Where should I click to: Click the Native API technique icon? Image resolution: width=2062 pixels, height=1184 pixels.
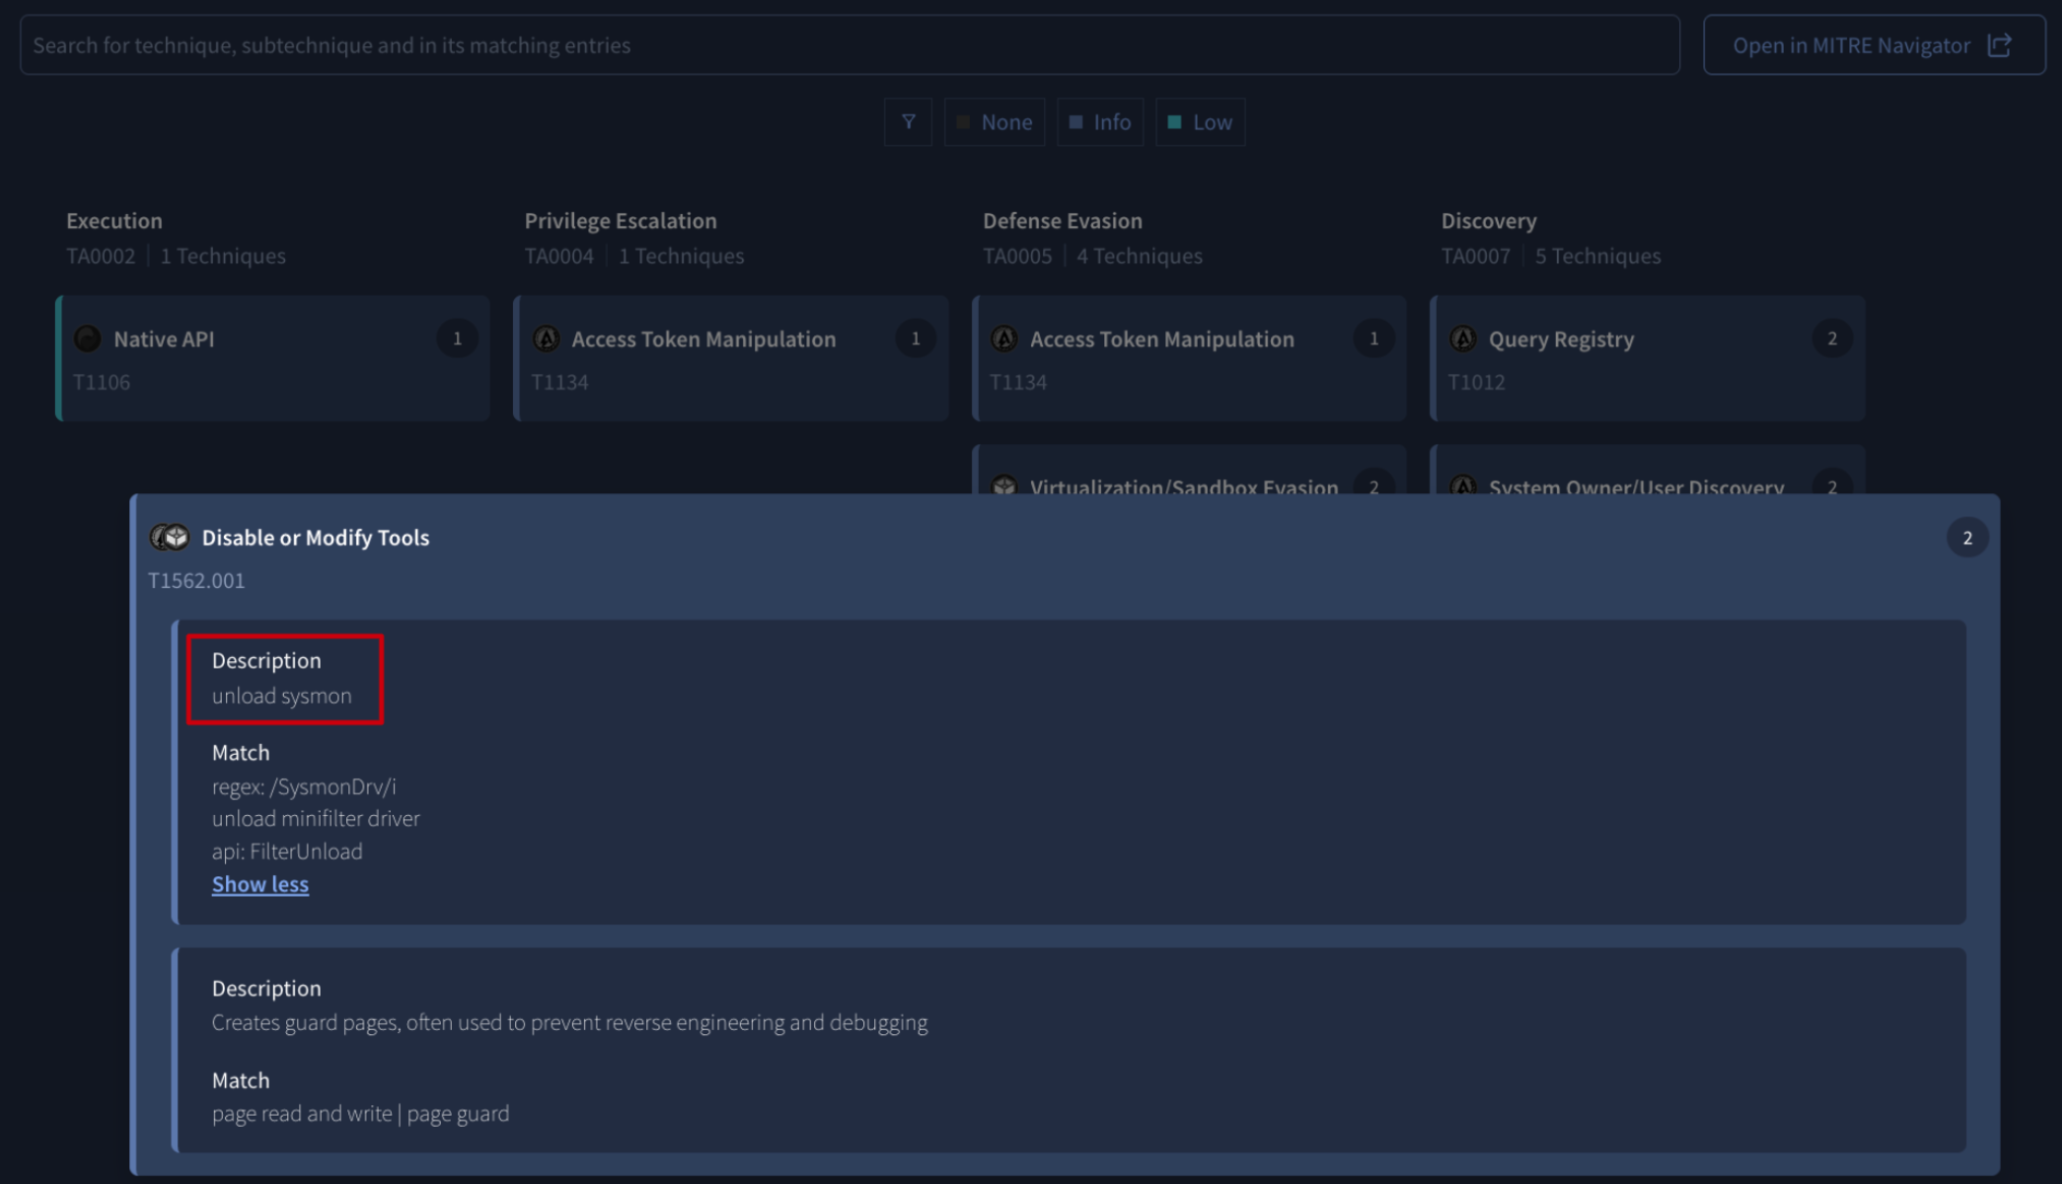point(88,339)
